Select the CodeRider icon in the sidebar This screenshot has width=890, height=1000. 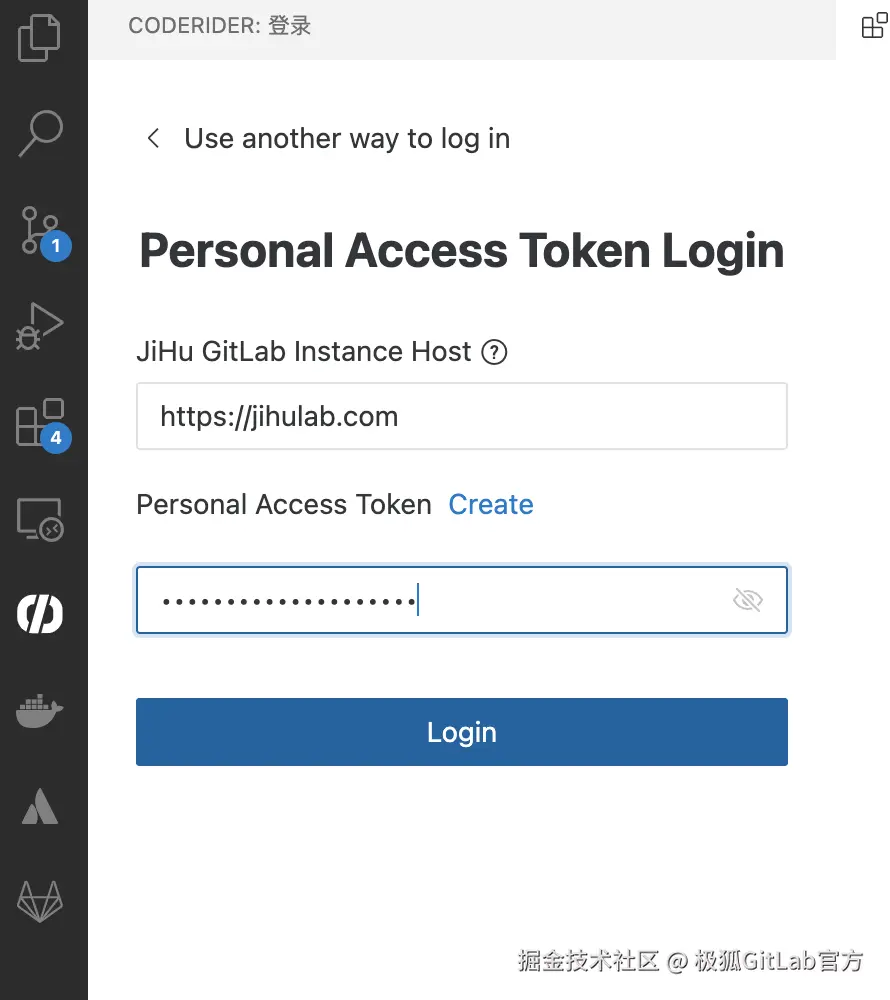point(42,613)
